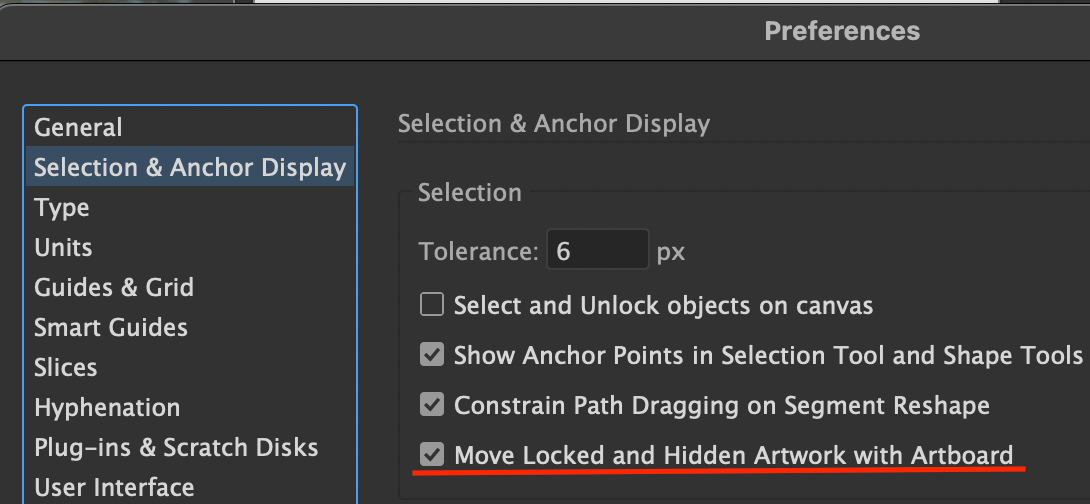Viewport: 1090px width, 504px height.
Task: Open the General preferences section
Action: tap(78, 128)
